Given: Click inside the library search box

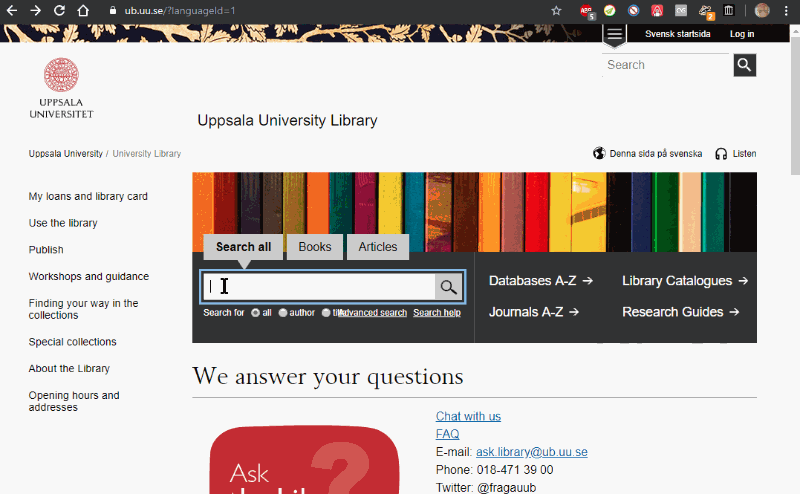Looking at the screenshot, I should pyautogui.click(x=319, y=287).
